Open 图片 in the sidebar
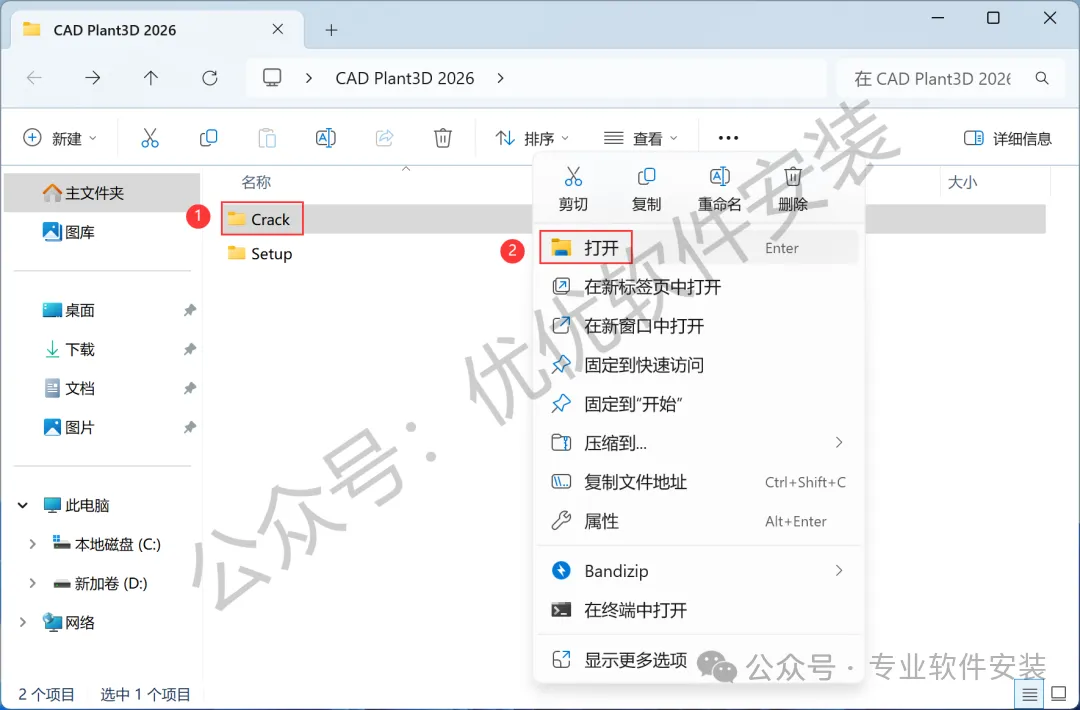This screenshot has width=1080, height=710. 102,428
